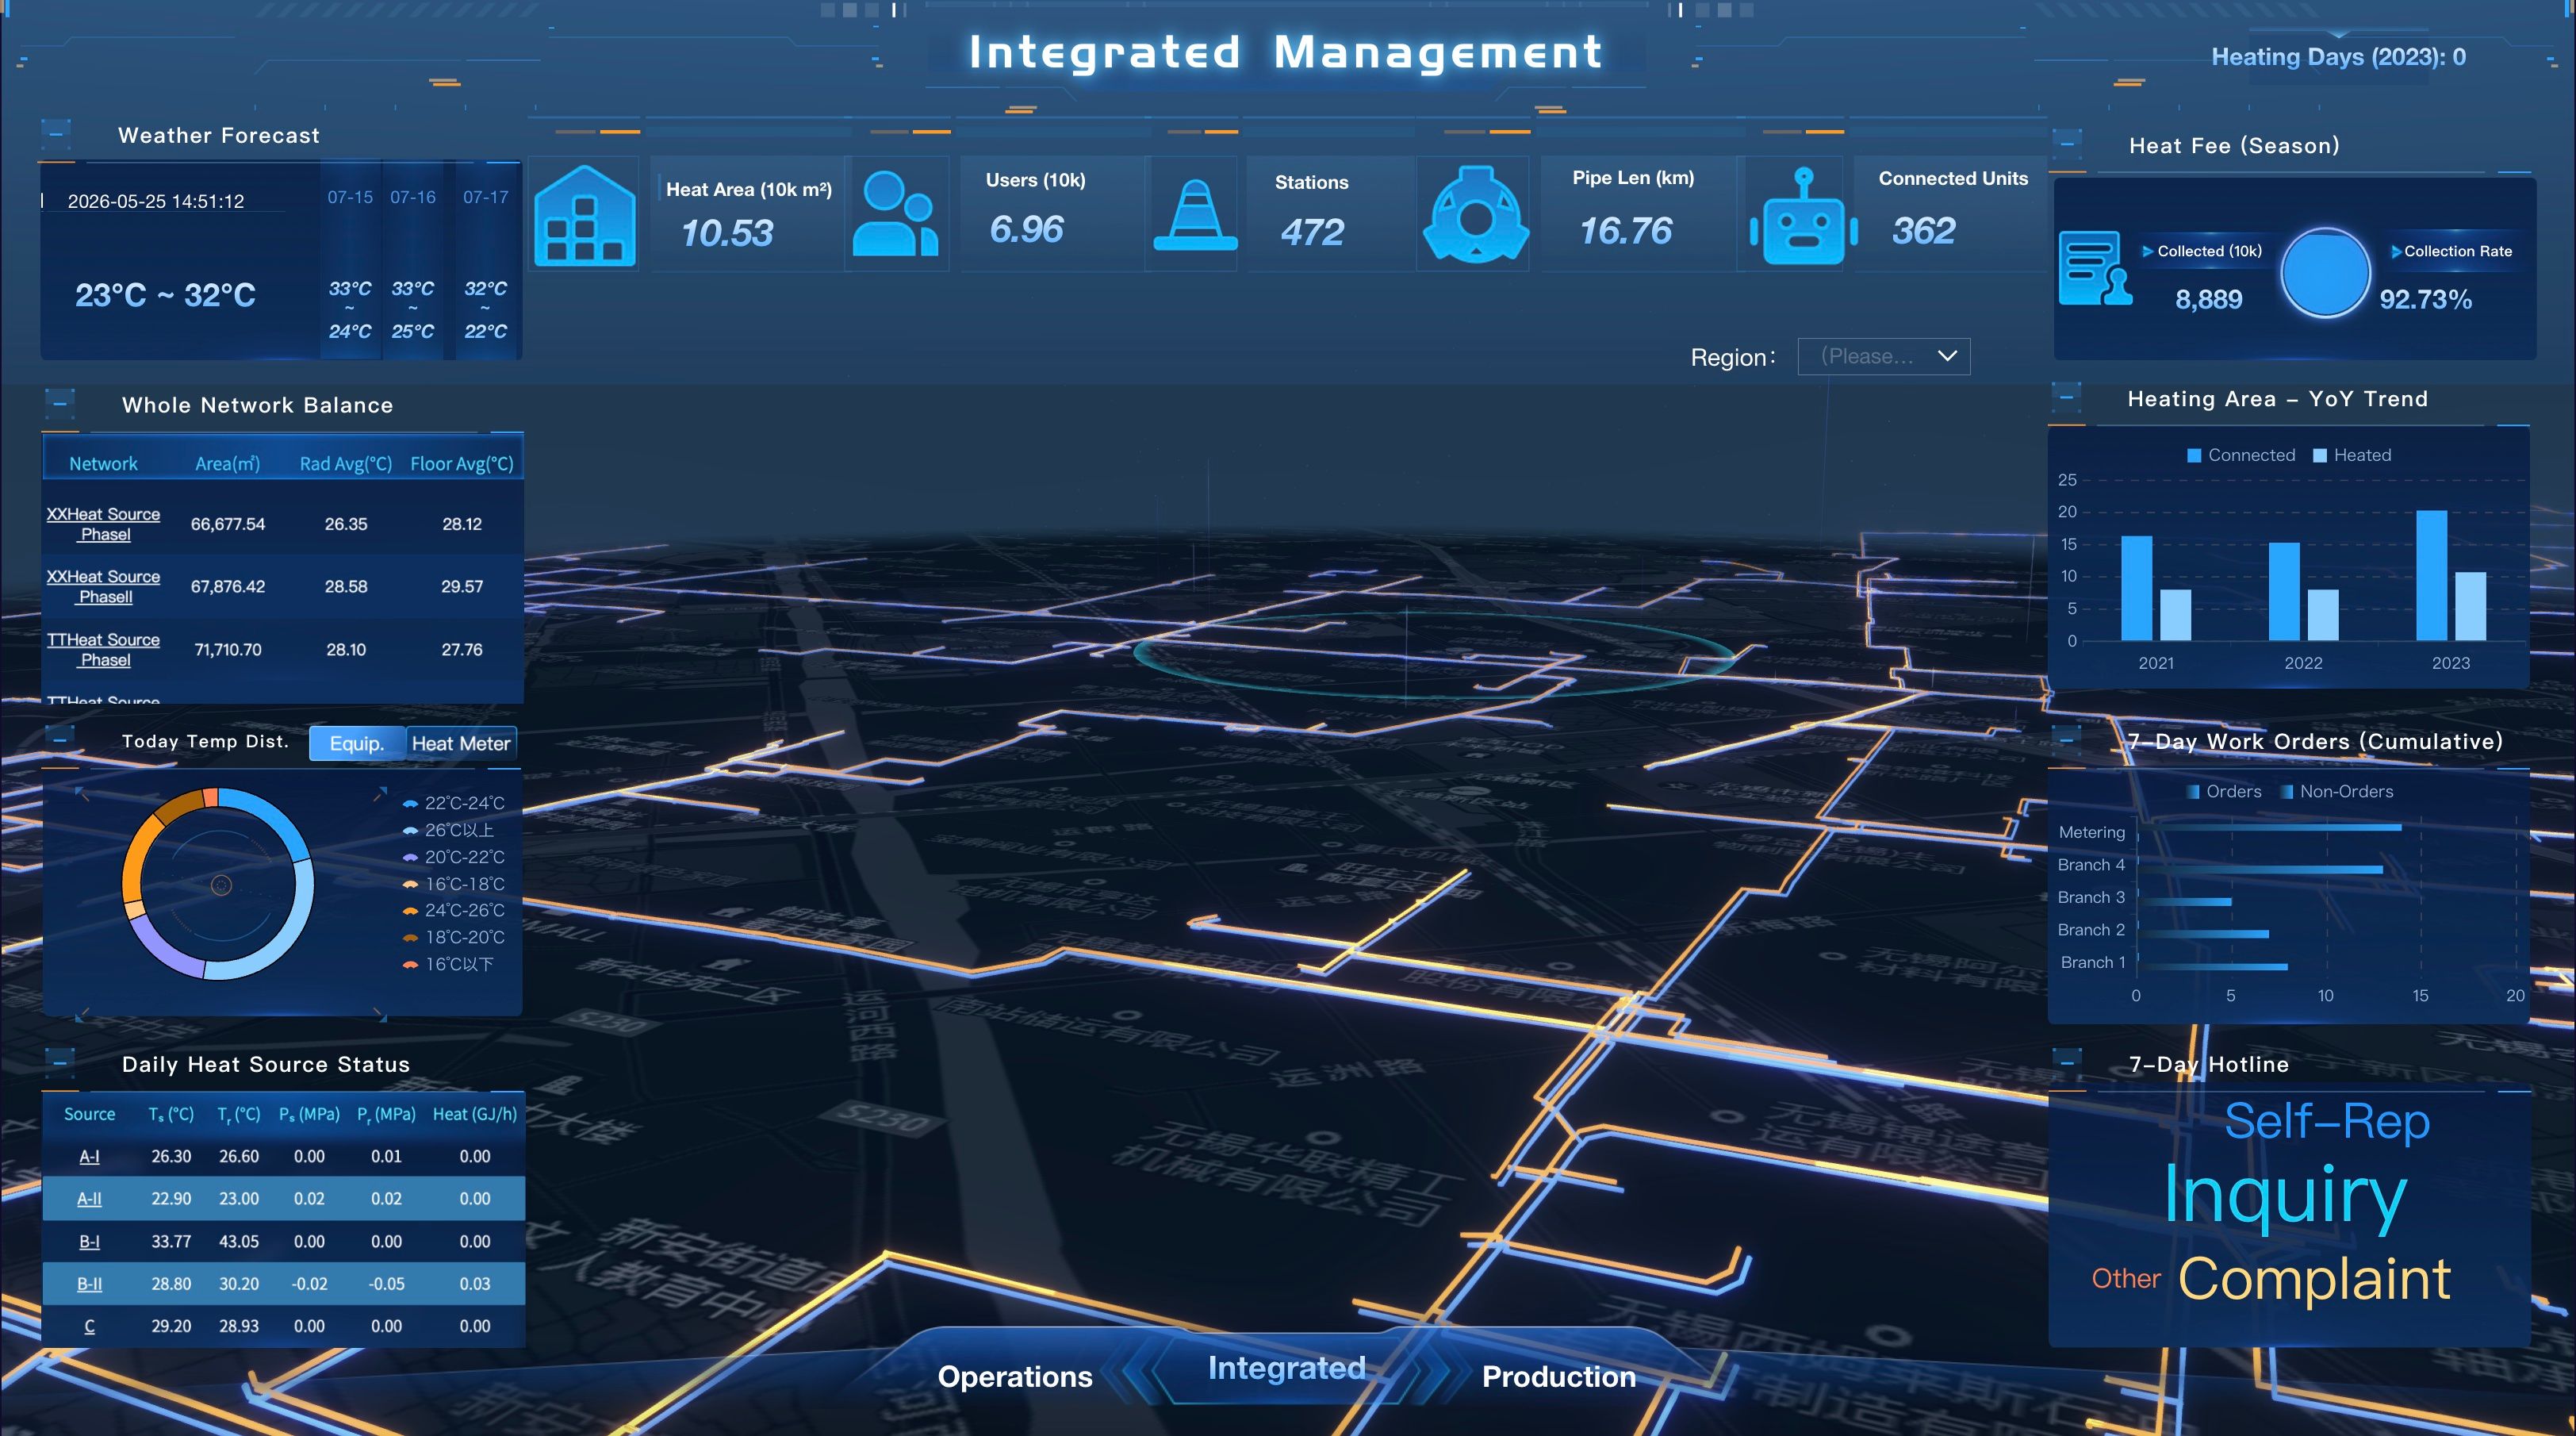Open the Production view
This screenshot has height=1436, width=2576.
(1559, 1376)
